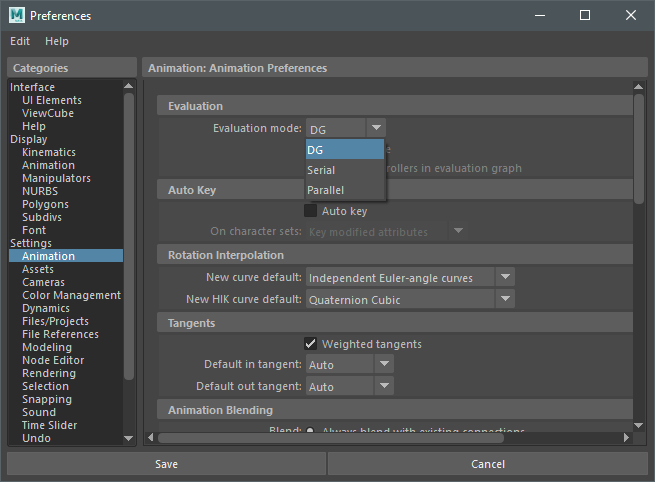Screen dimensions: 655x482
Task: Open the New HIK curve default dropdown
Action: tap(505, 299)
